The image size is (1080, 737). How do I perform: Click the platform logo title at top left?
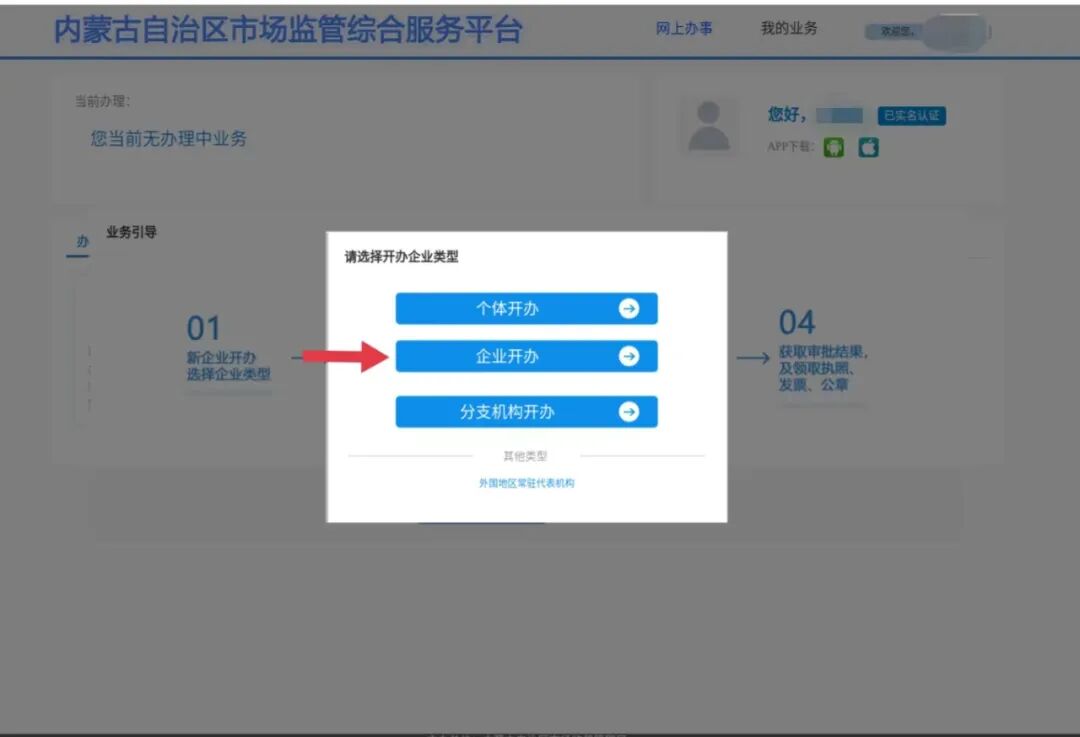tap(286, 30)
